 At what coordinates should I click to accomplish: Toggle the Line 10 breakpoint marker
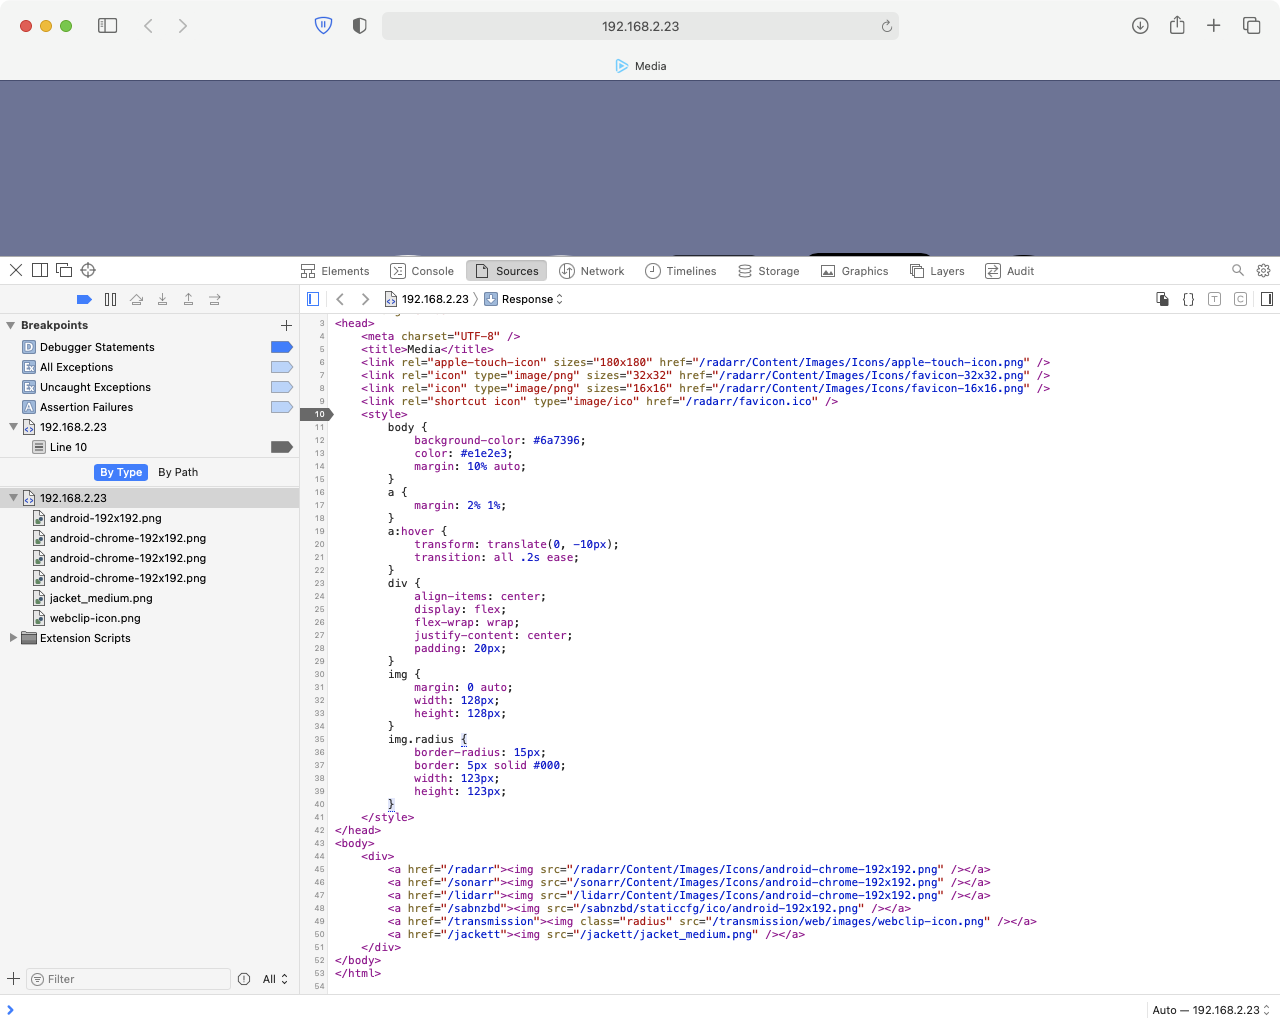pos(282,447)
